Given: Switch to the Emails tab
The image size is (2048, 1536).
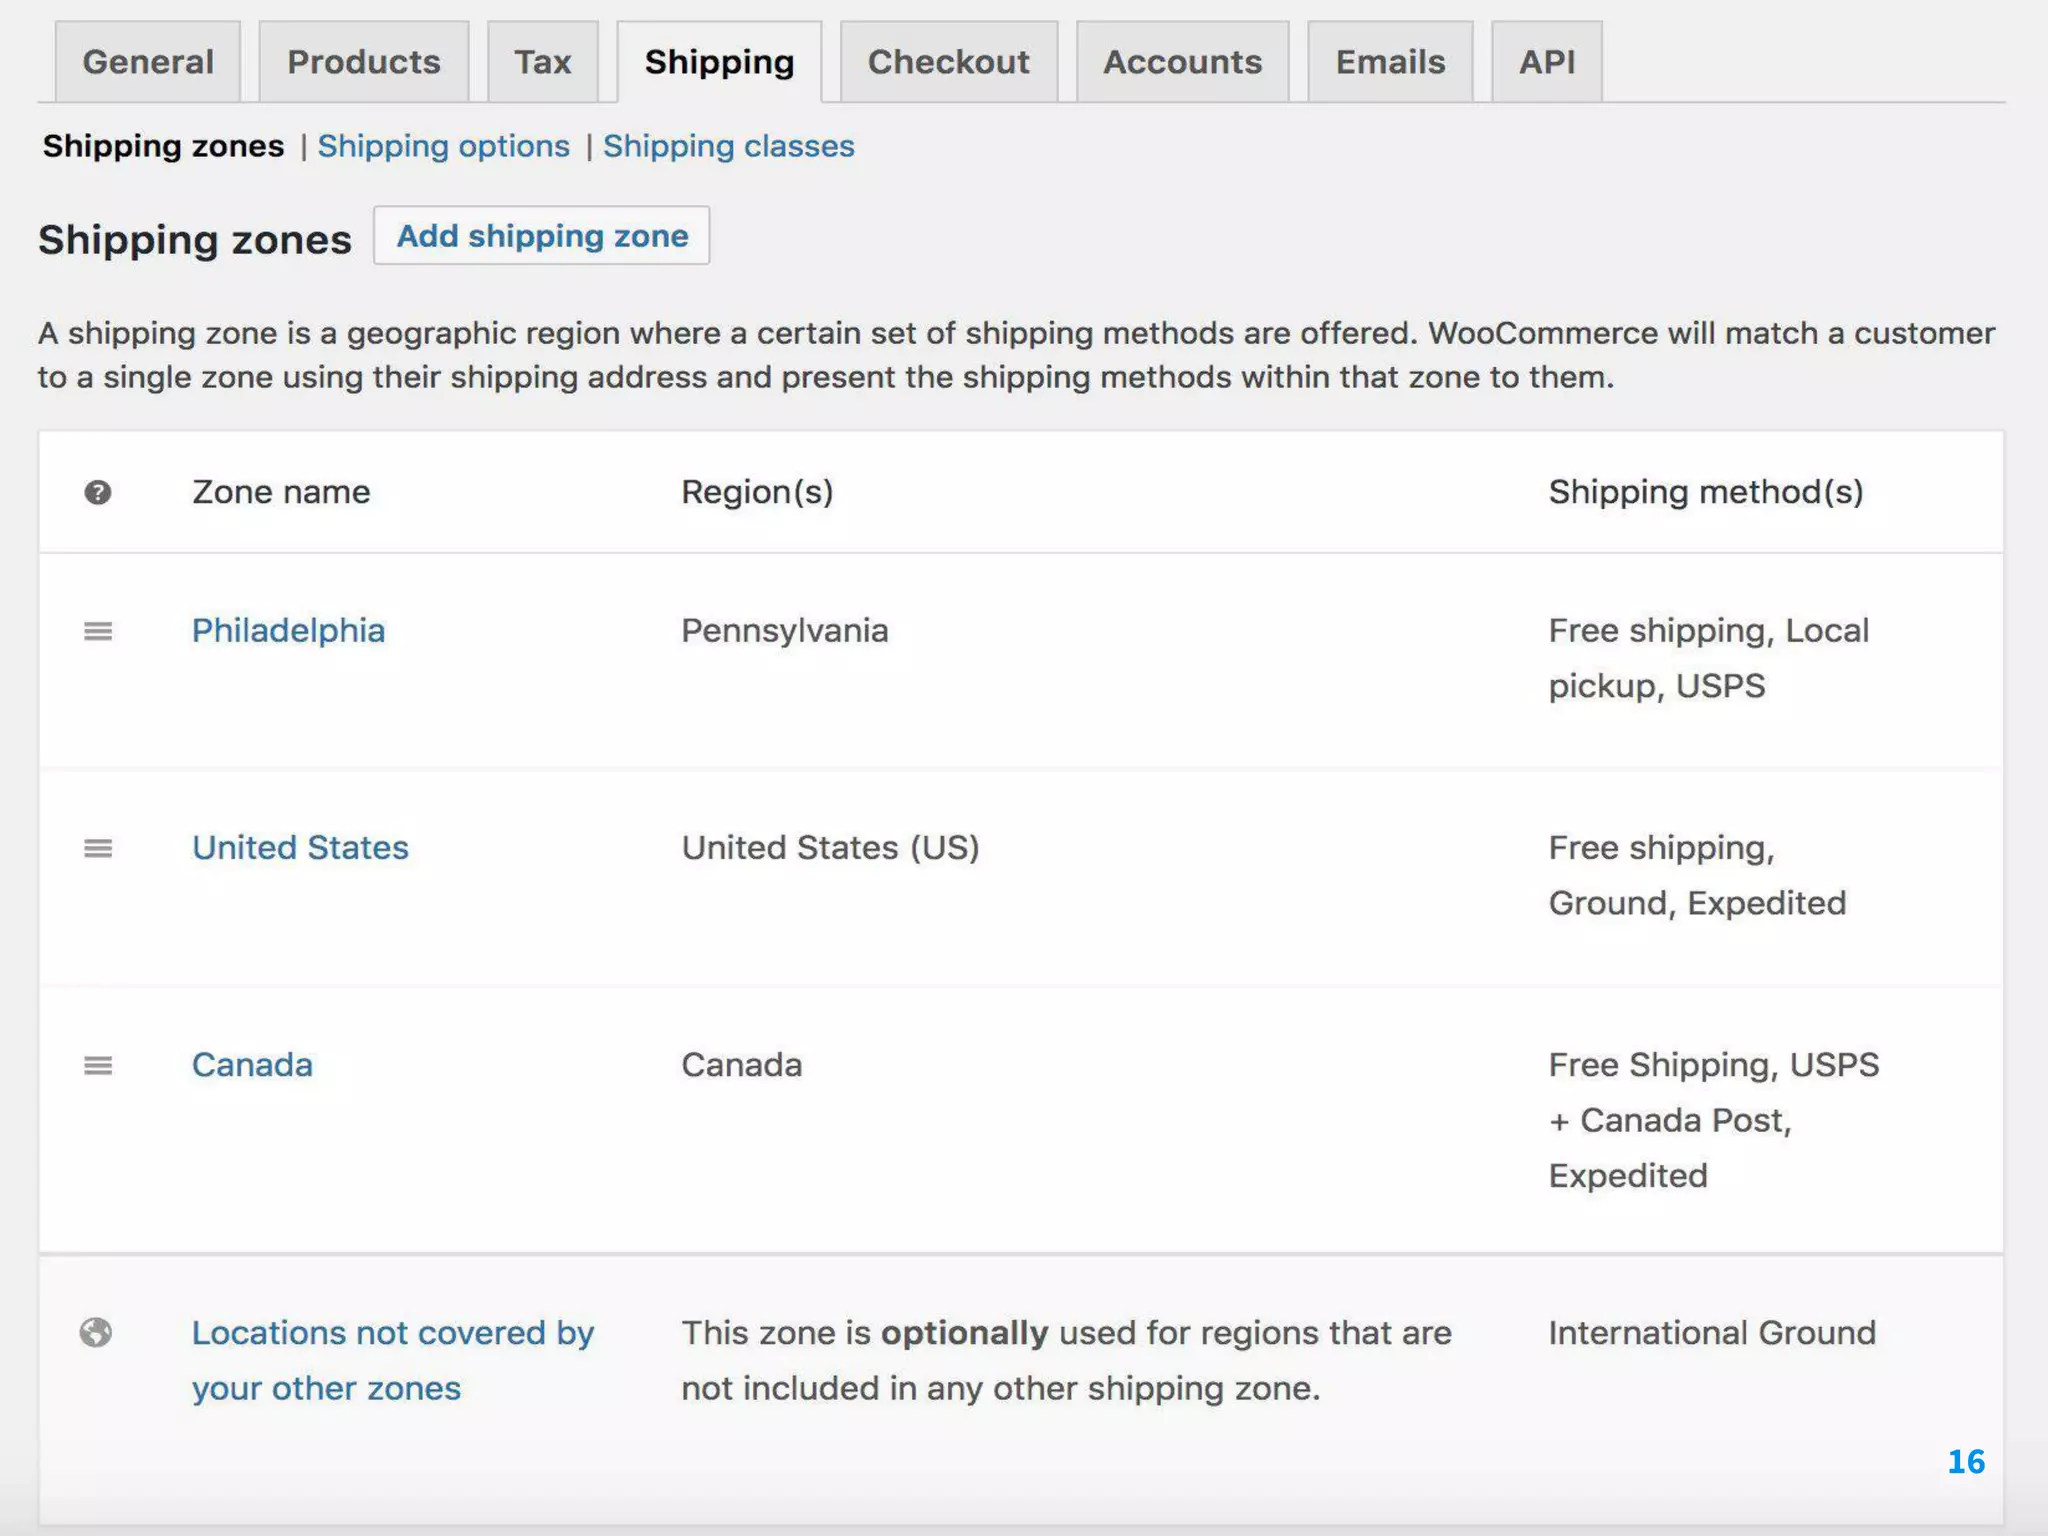Looking at the screenshot, I should point(1390,62).
